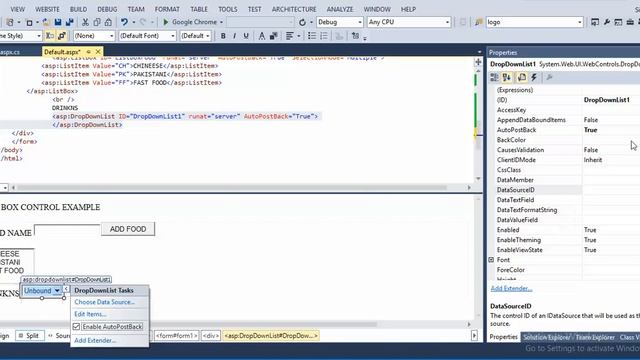Start debugging with green play arrow
Screen dimensions: 640x360
tap(166, 22)
